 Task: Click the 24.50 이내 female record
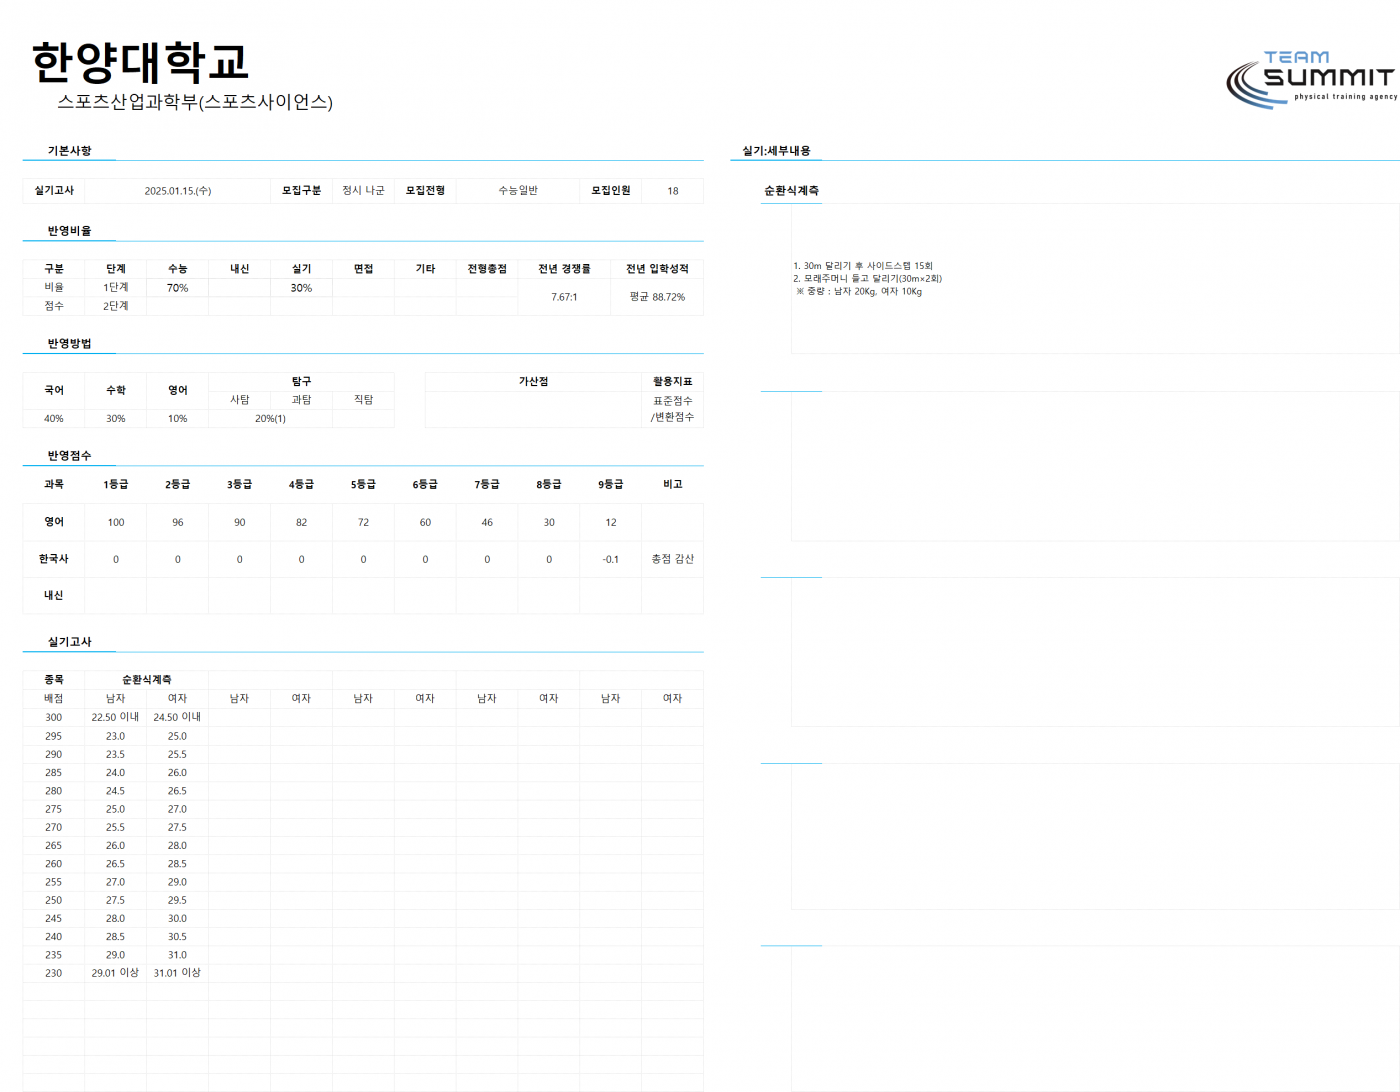[x=177, y=717]
